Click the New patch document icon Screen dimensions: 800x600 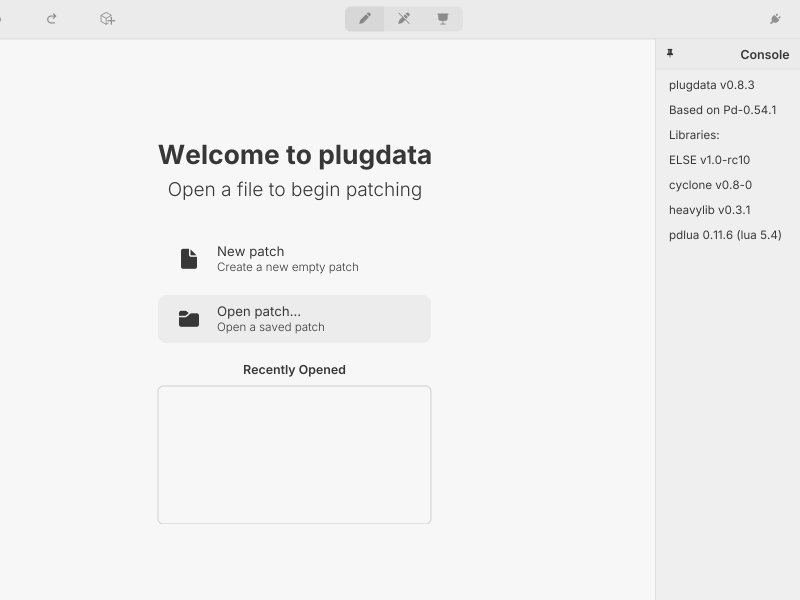coord(189,259)
